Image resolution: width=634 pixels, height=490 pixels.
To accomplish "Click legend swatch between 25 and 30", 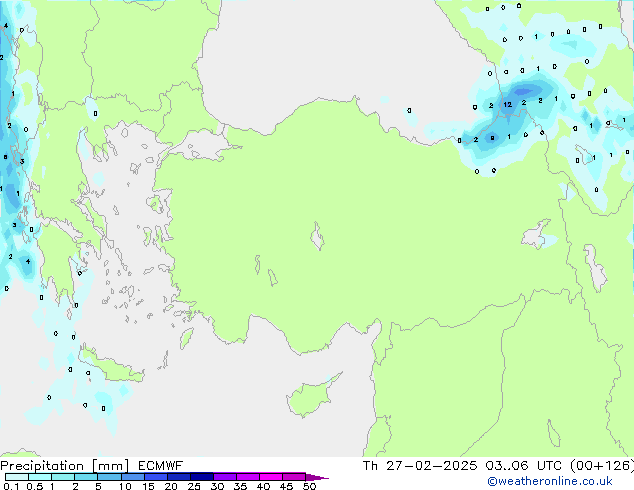I will (x=201, y=477).
